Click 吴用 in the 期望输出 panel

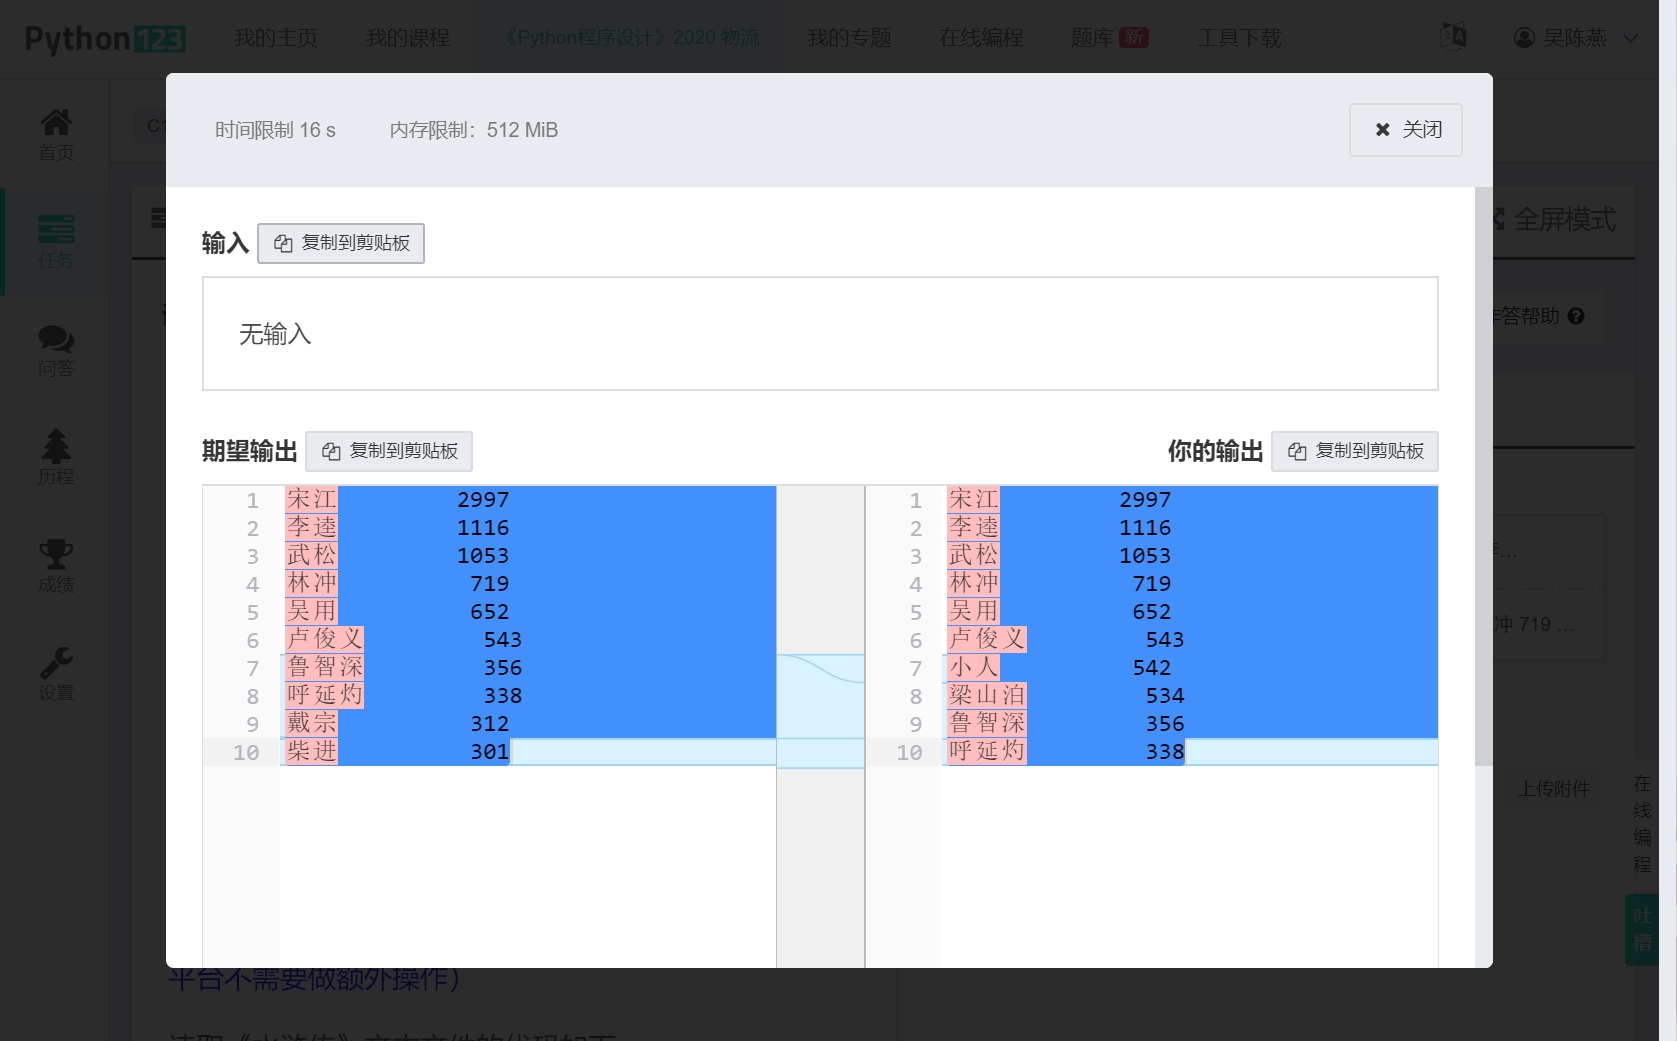[311, 611]
